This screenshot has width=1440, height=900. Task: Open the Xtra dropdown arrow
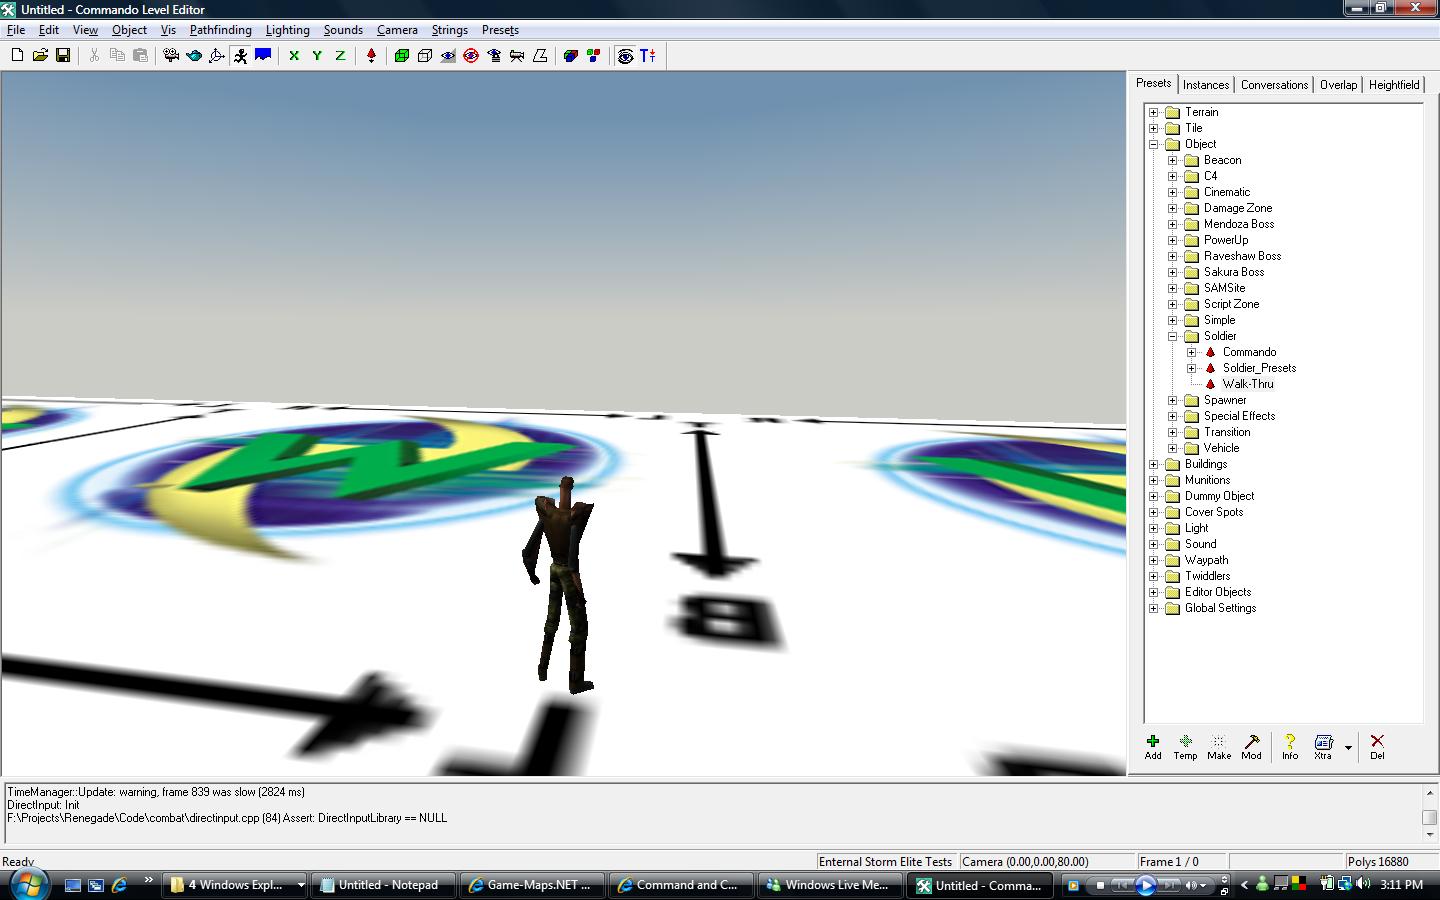click(x=1348, y=747)
